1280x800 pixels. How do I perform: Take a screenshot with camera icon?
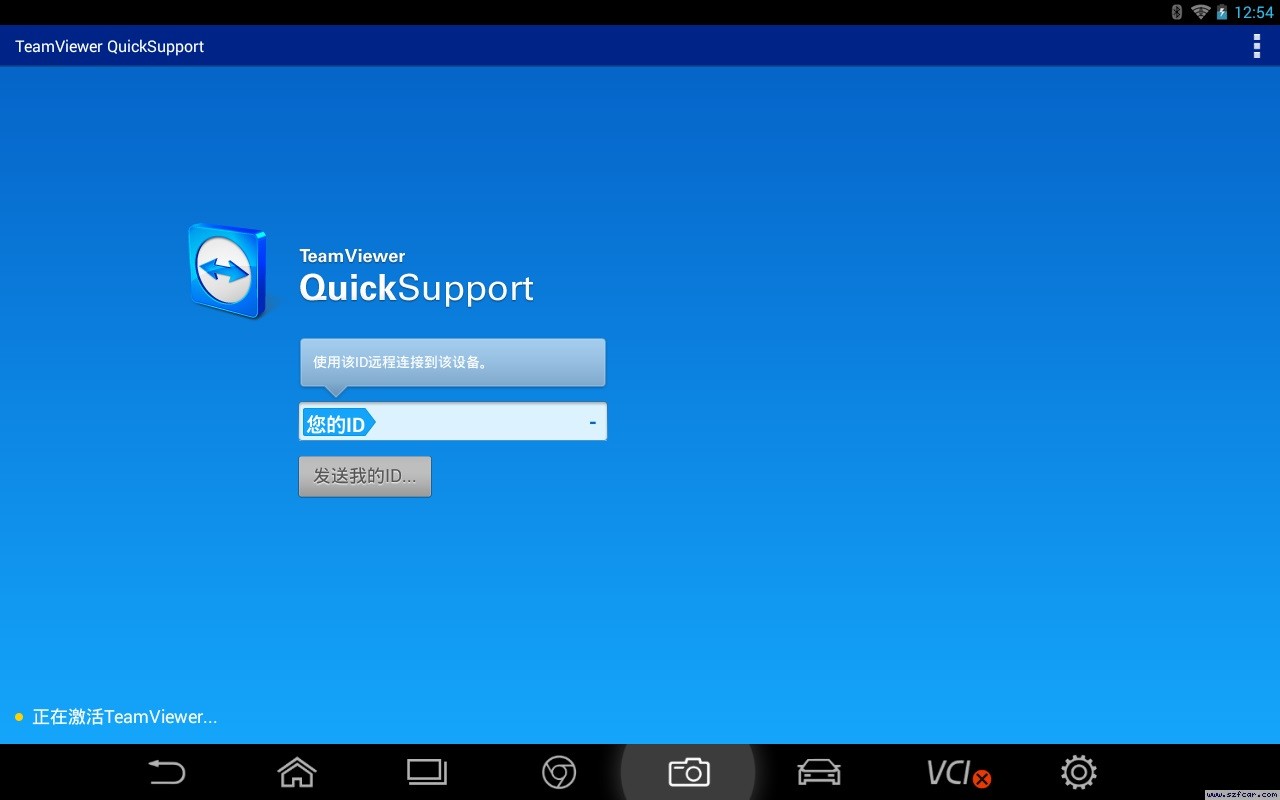(689, 772)
